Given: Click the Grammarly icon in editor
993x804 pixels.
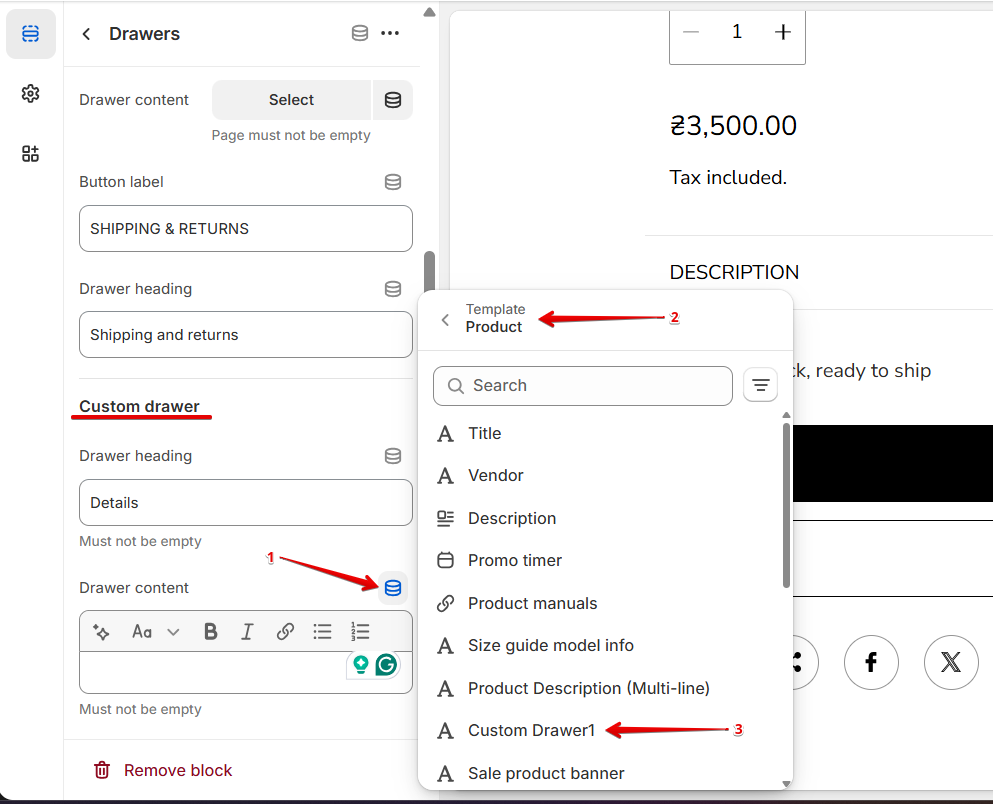Looking at the screenshot, I should (x=386, y=665).
